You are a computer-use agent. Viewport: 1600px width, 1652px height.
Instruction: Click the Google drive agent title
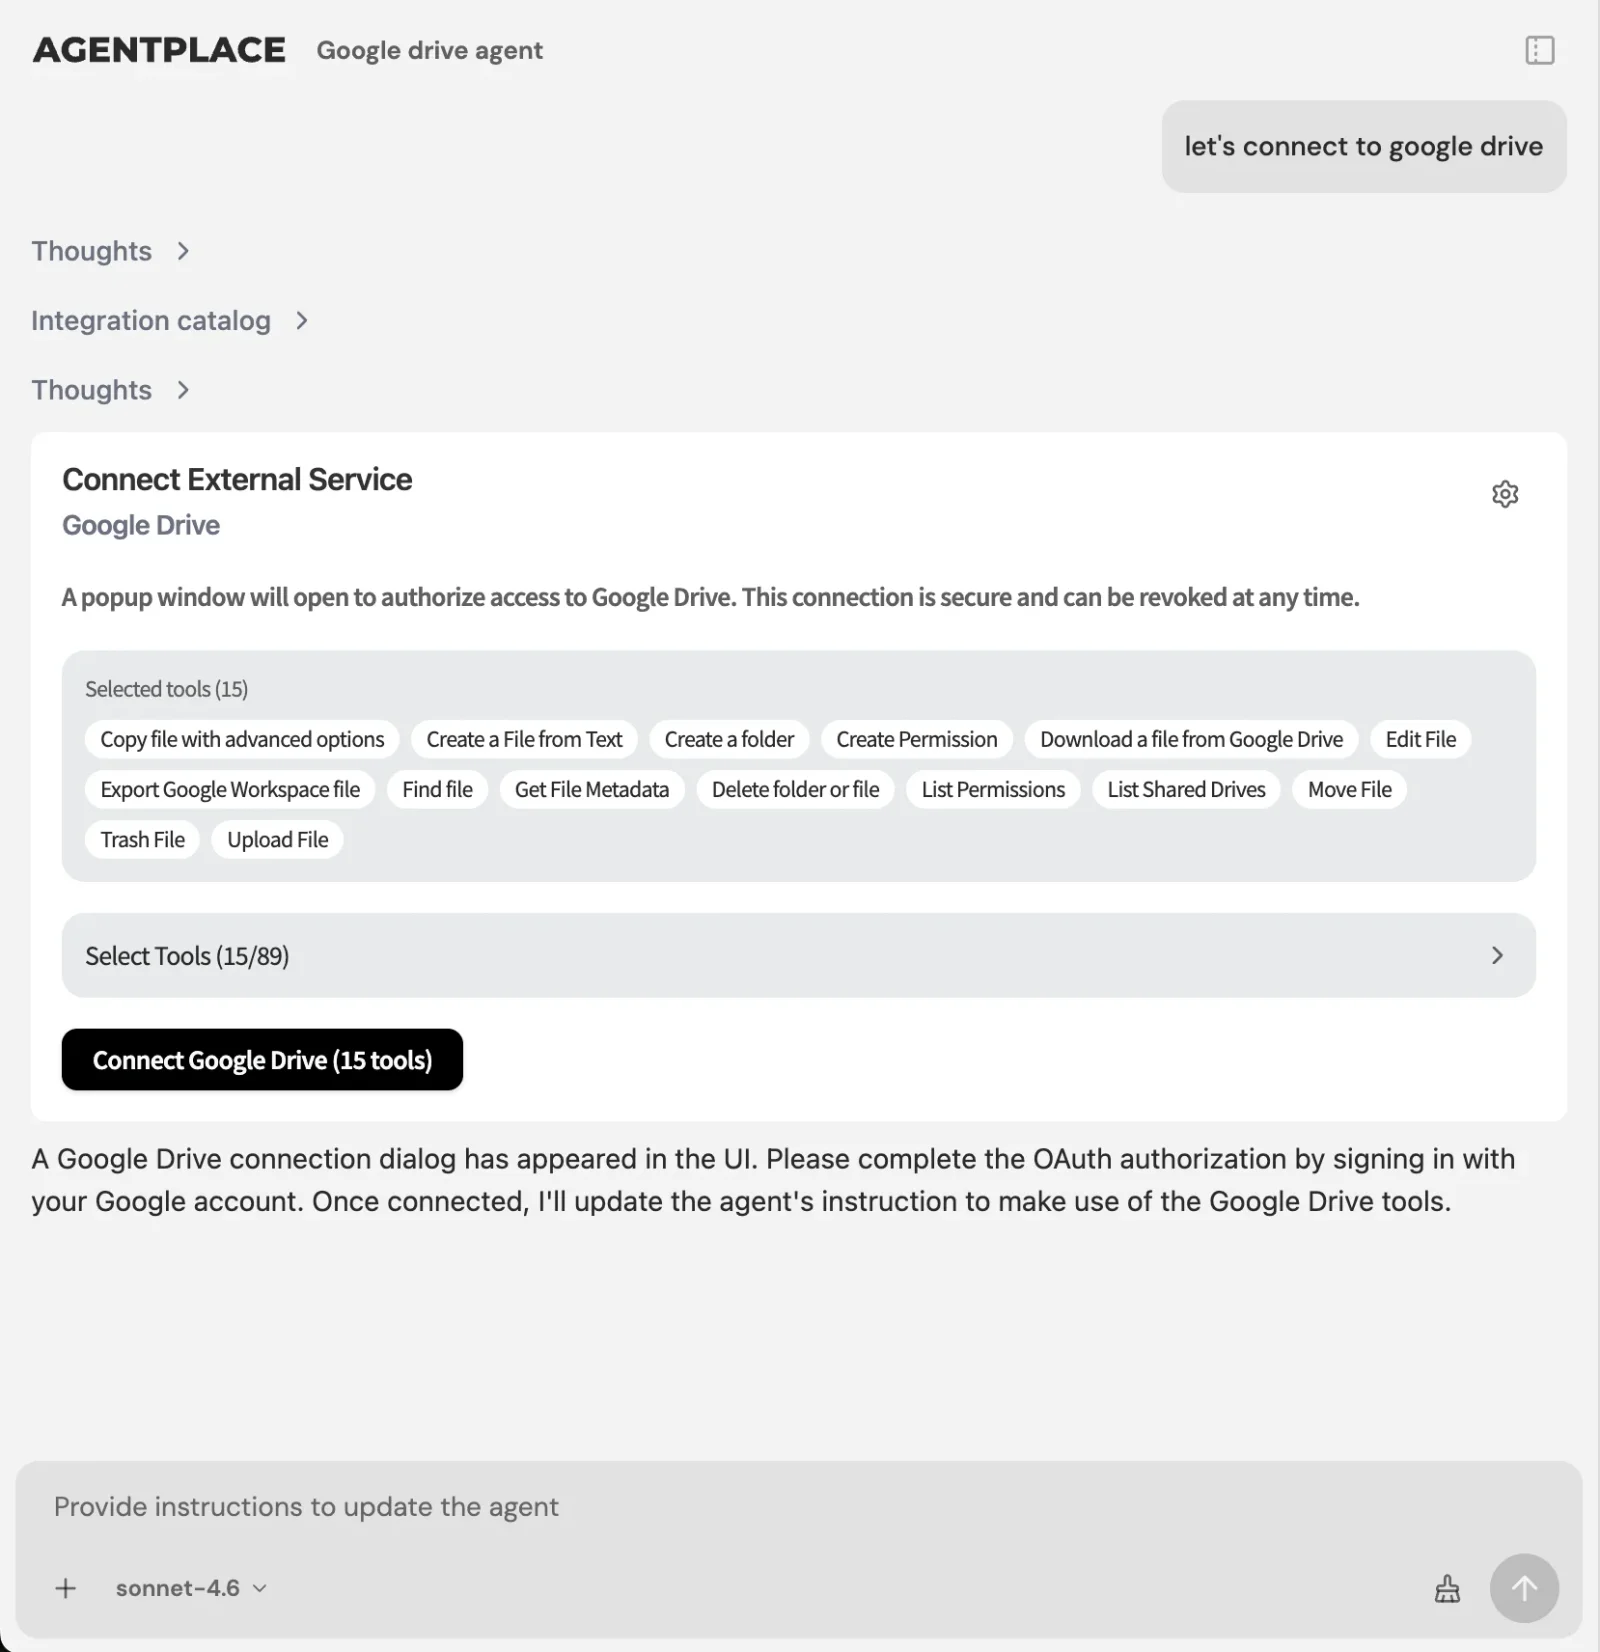pyautogui.click(x=429, y=51)
